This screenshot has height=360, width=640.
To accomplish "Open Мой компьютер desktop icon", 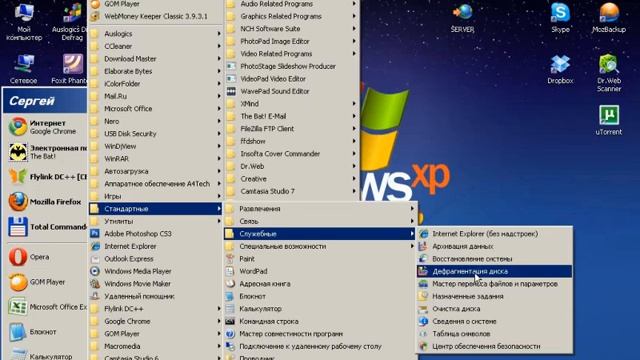I will coord(24,21).
